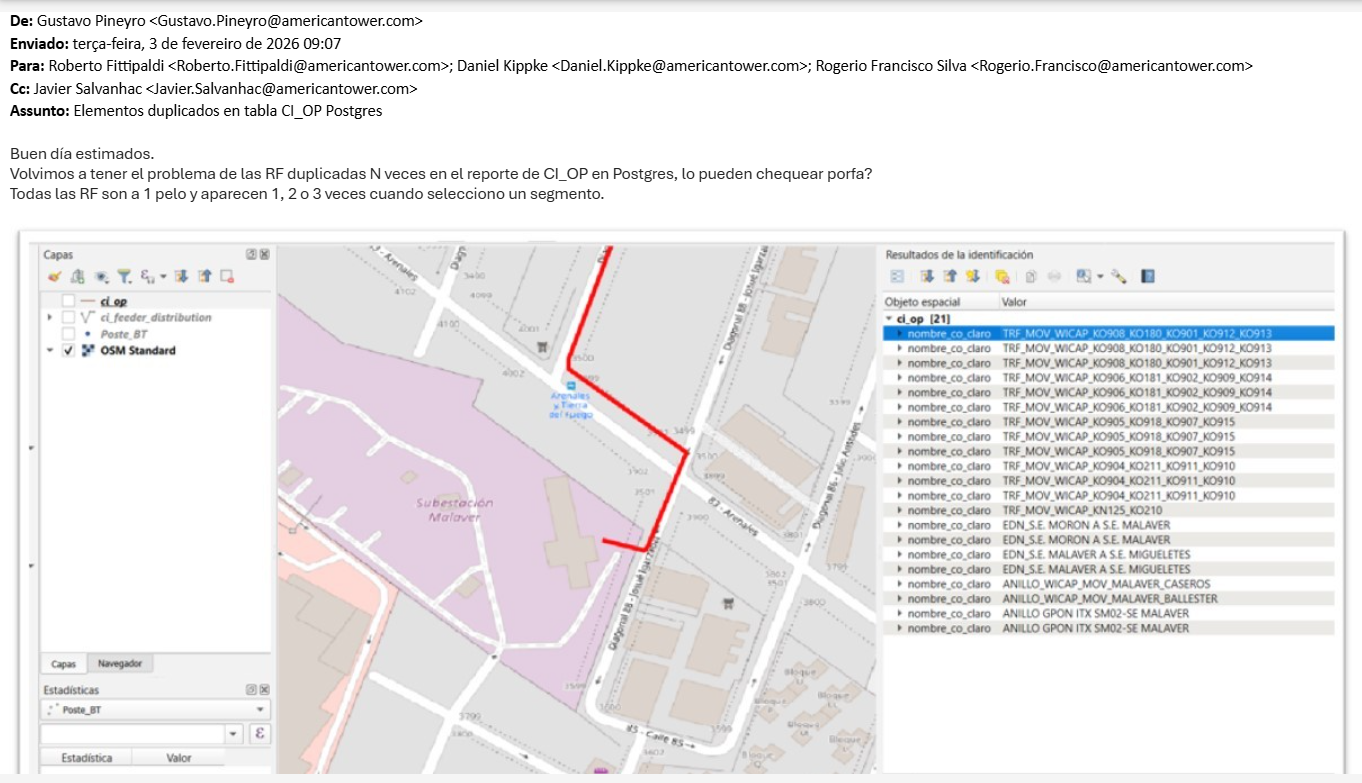
Task: Uncheck the OSM Standard layer
Action: point(68,351)
